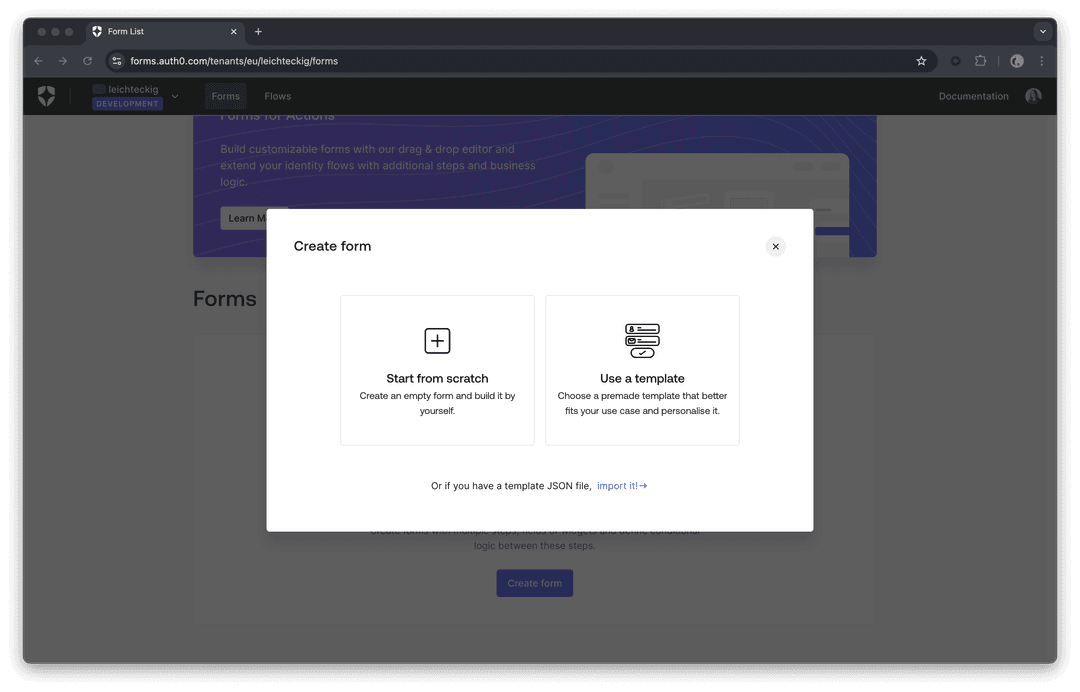
Task: Open the leichteckig tenant switcher chevron
Action: pyautogui.click(x=174, y=96)
